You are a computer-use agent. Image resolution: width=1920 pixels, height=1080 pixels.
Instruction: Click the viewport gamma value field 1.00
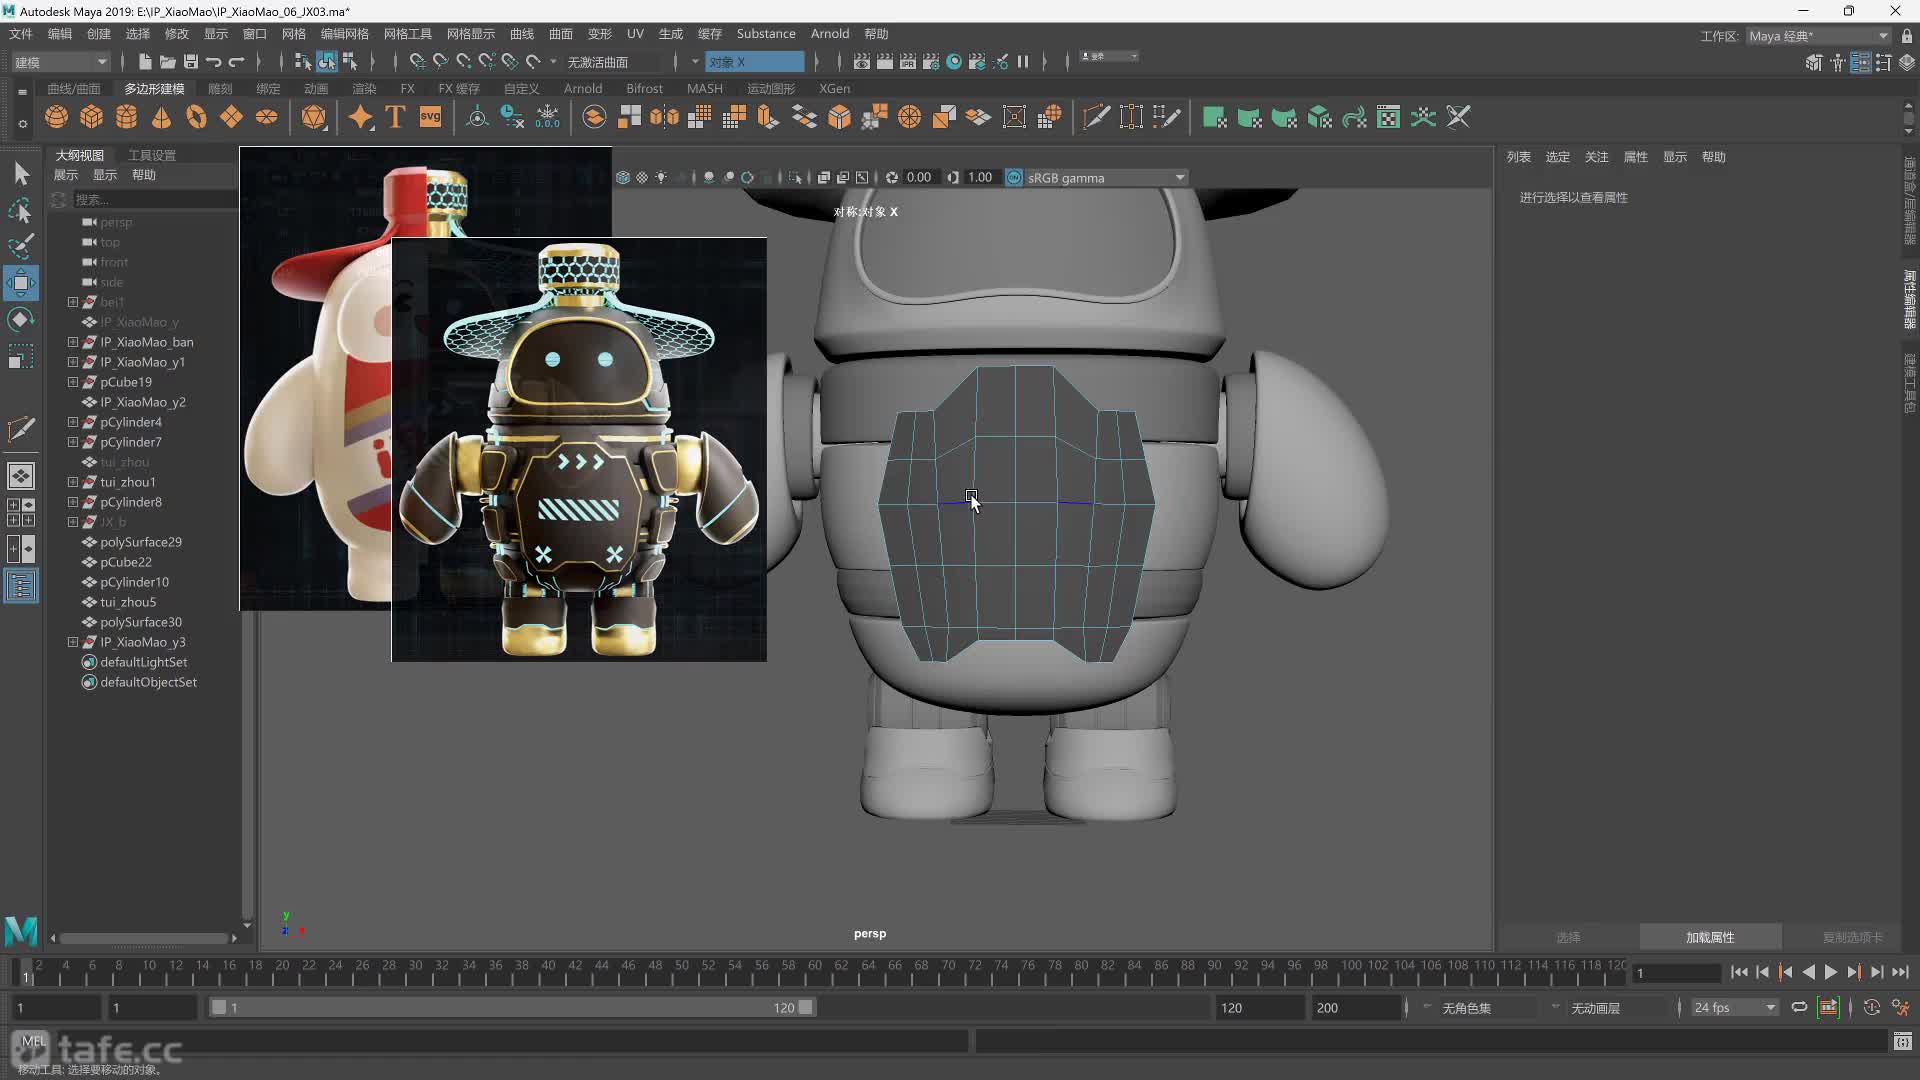tap(980, 177)
